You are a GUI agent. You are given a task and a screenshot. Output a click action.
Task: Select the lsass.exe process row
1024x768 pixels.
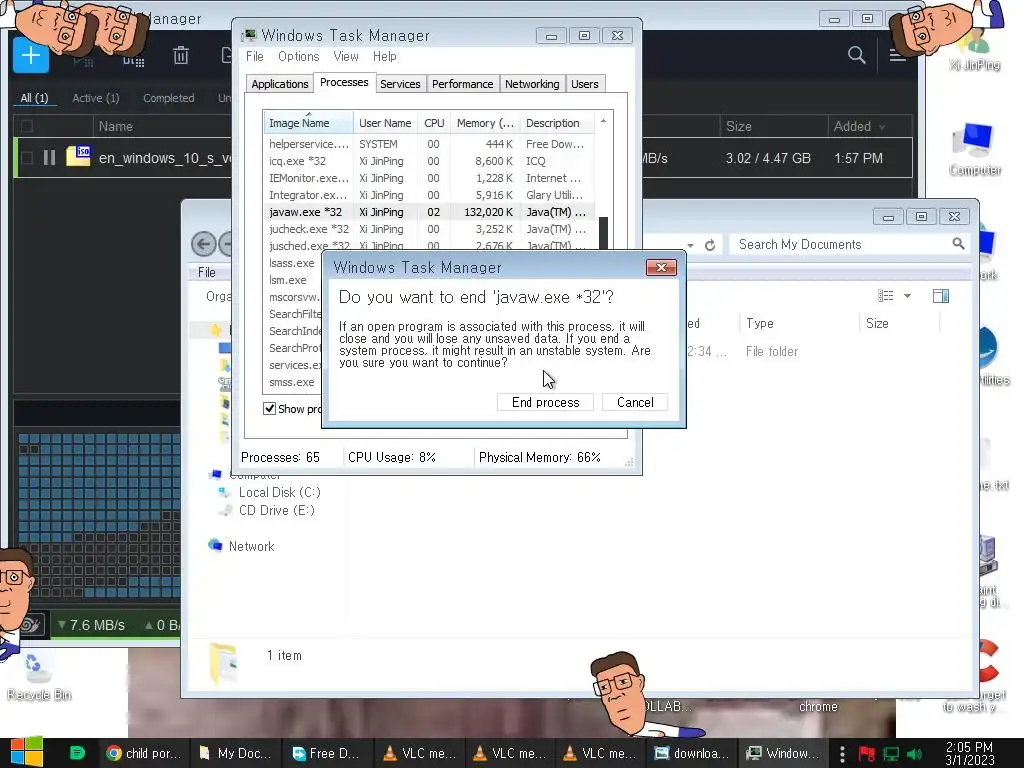click(x=292, y=263)
